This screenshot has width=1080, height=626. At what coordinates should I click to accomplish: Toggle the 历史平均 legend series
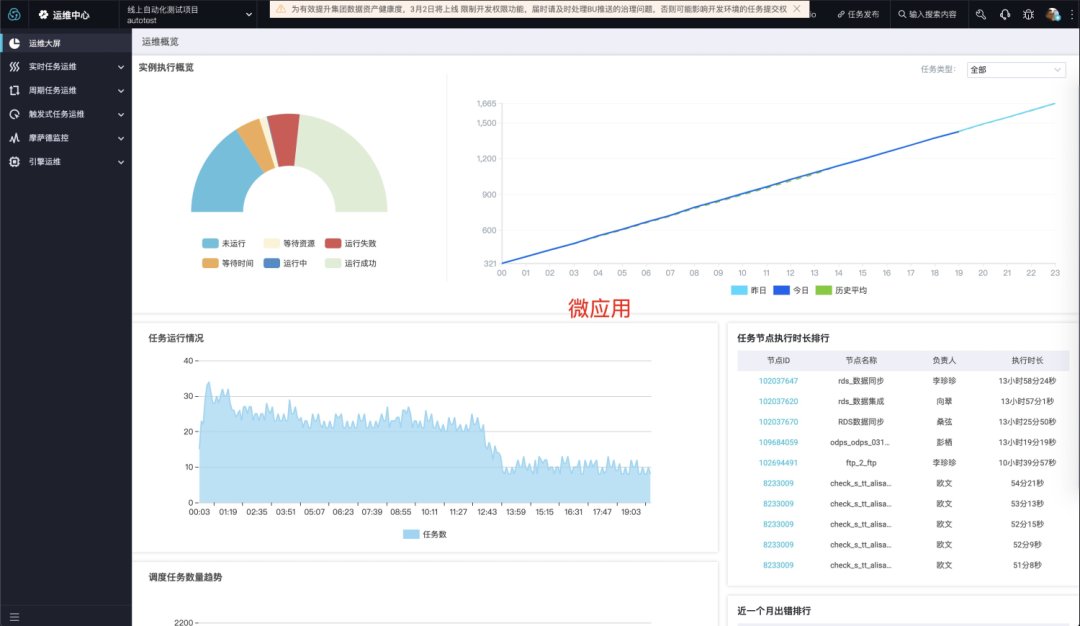(x=841, y=291)
